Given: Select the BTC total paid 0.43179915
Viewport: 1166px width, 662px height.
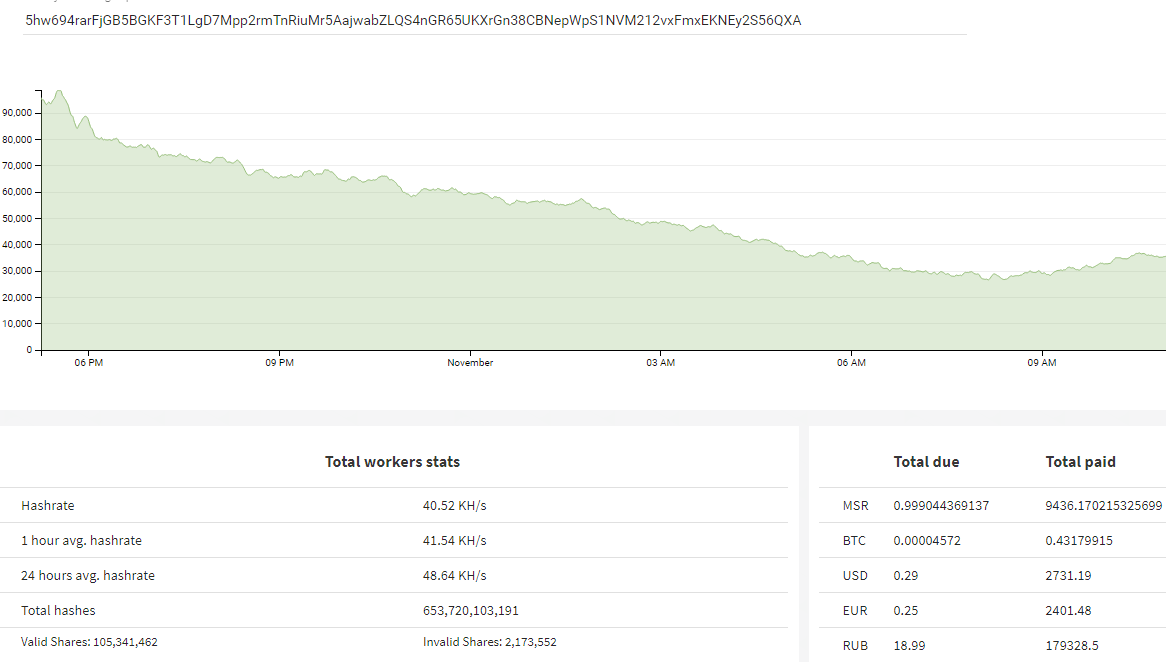Looking at the screenshot, I should (x=1079, y=541).
